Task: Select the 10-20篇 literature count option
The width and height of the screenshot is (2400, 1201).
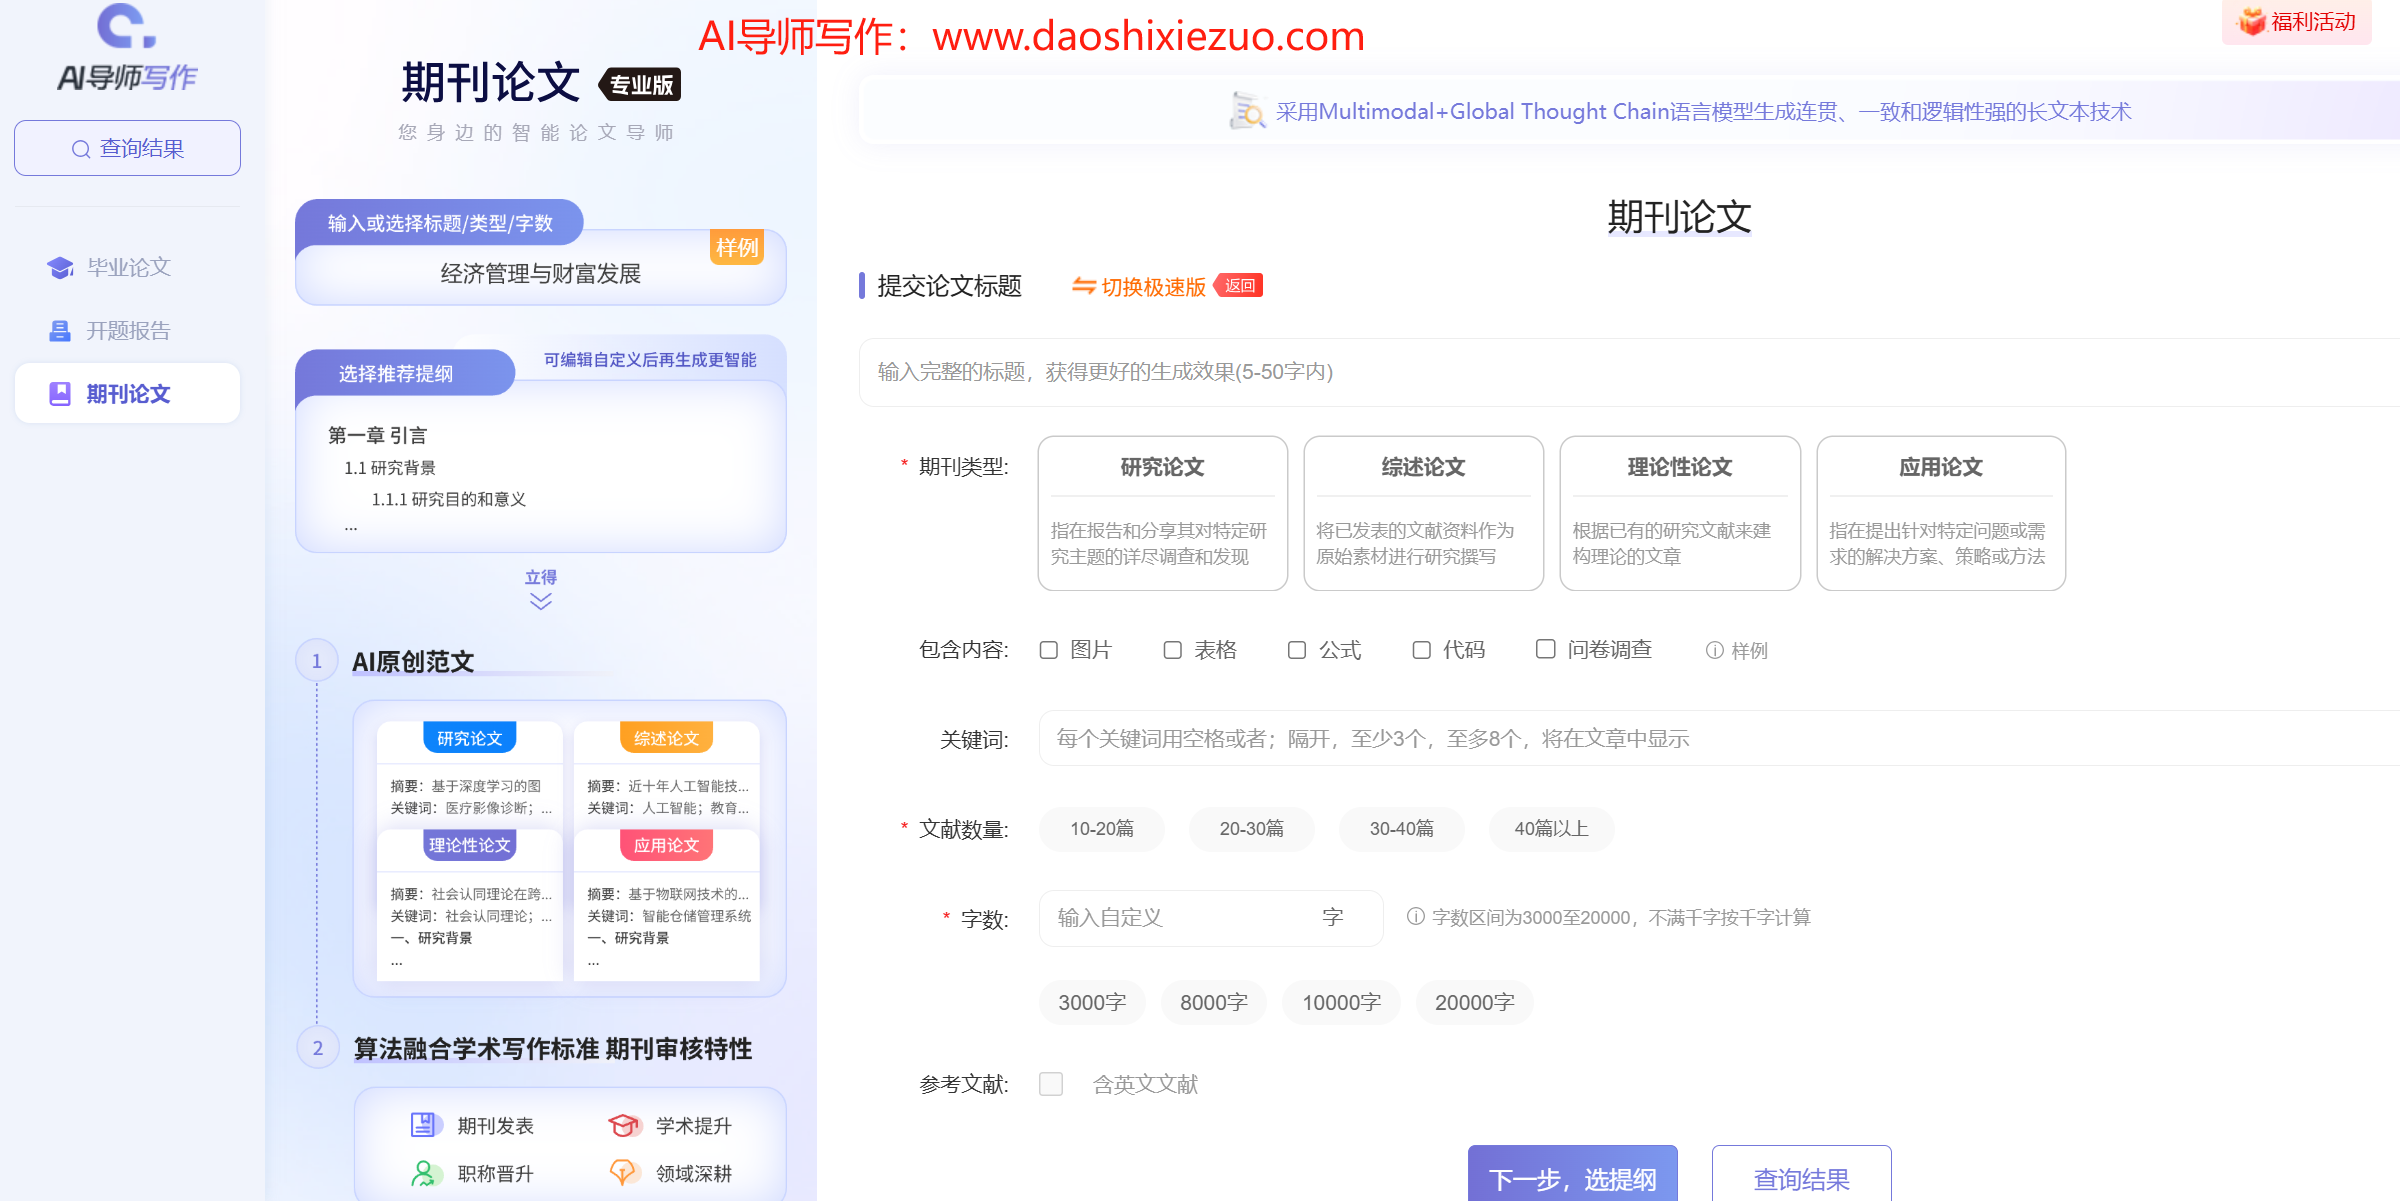Action: click(1102, 829)
